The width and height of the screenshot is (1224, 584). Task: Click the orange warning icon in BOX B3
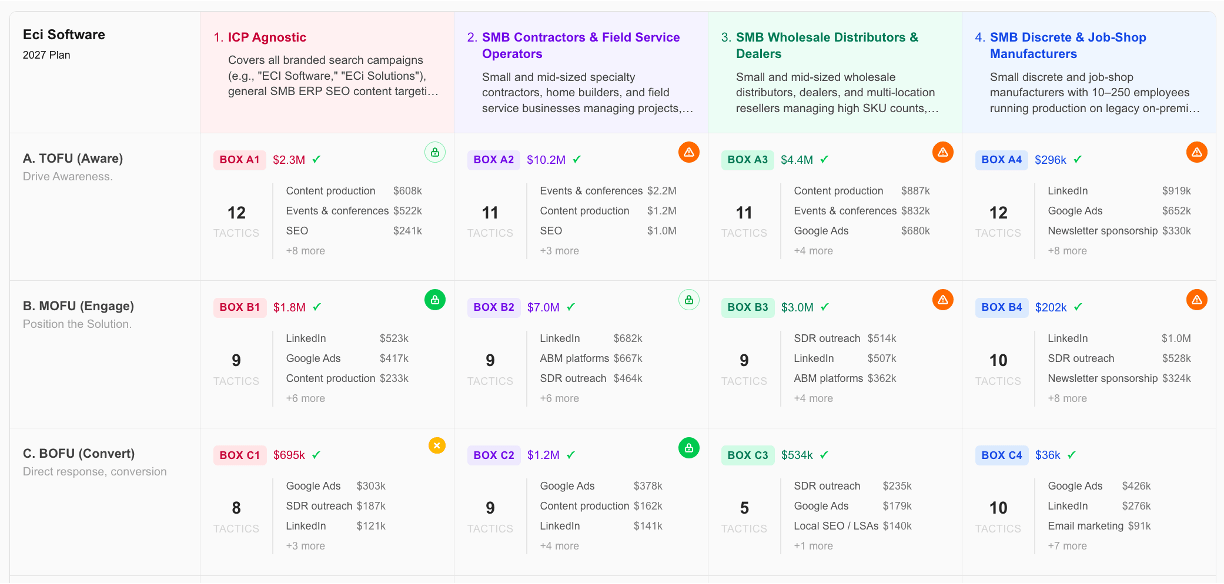click(x=943, y=299)
